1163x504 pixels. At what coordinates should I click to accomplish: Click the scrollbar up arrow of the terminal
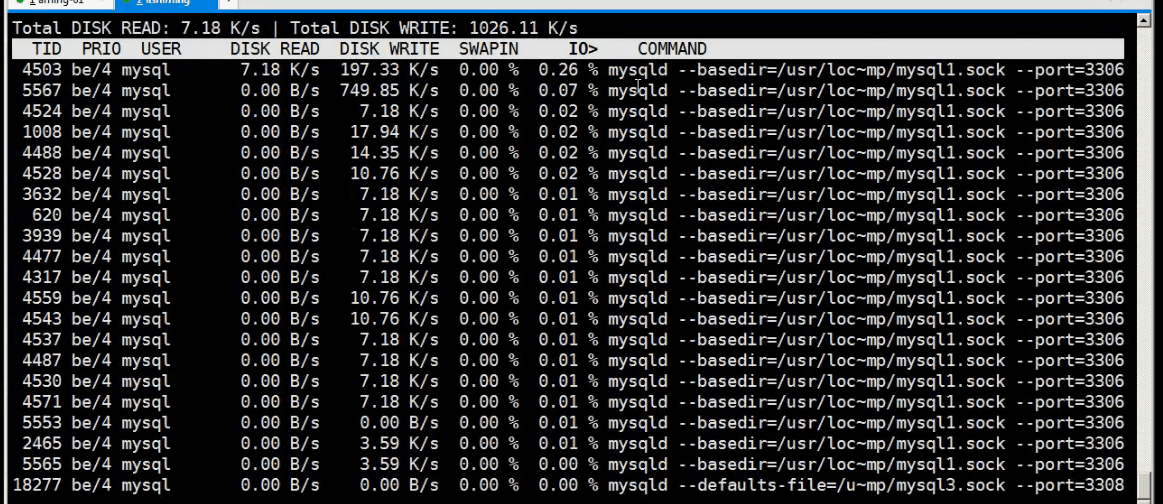[x=1143, y=20]
